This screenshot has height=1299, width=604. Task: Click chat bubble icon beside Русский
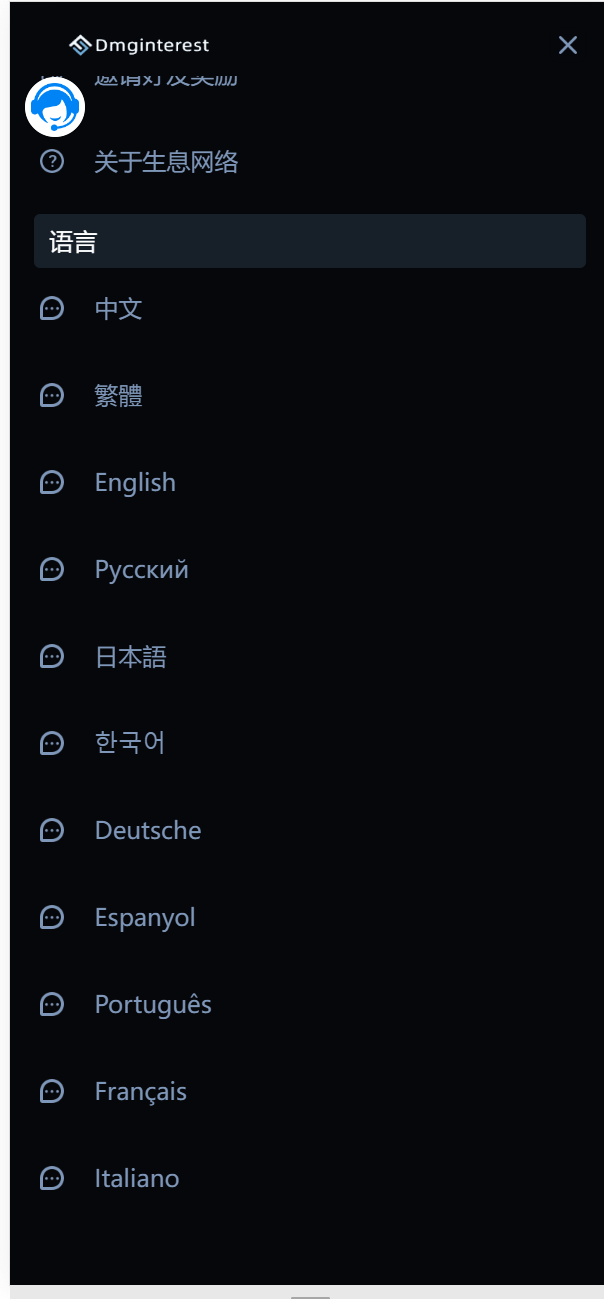pyautogui.click(x=52, y=570)
